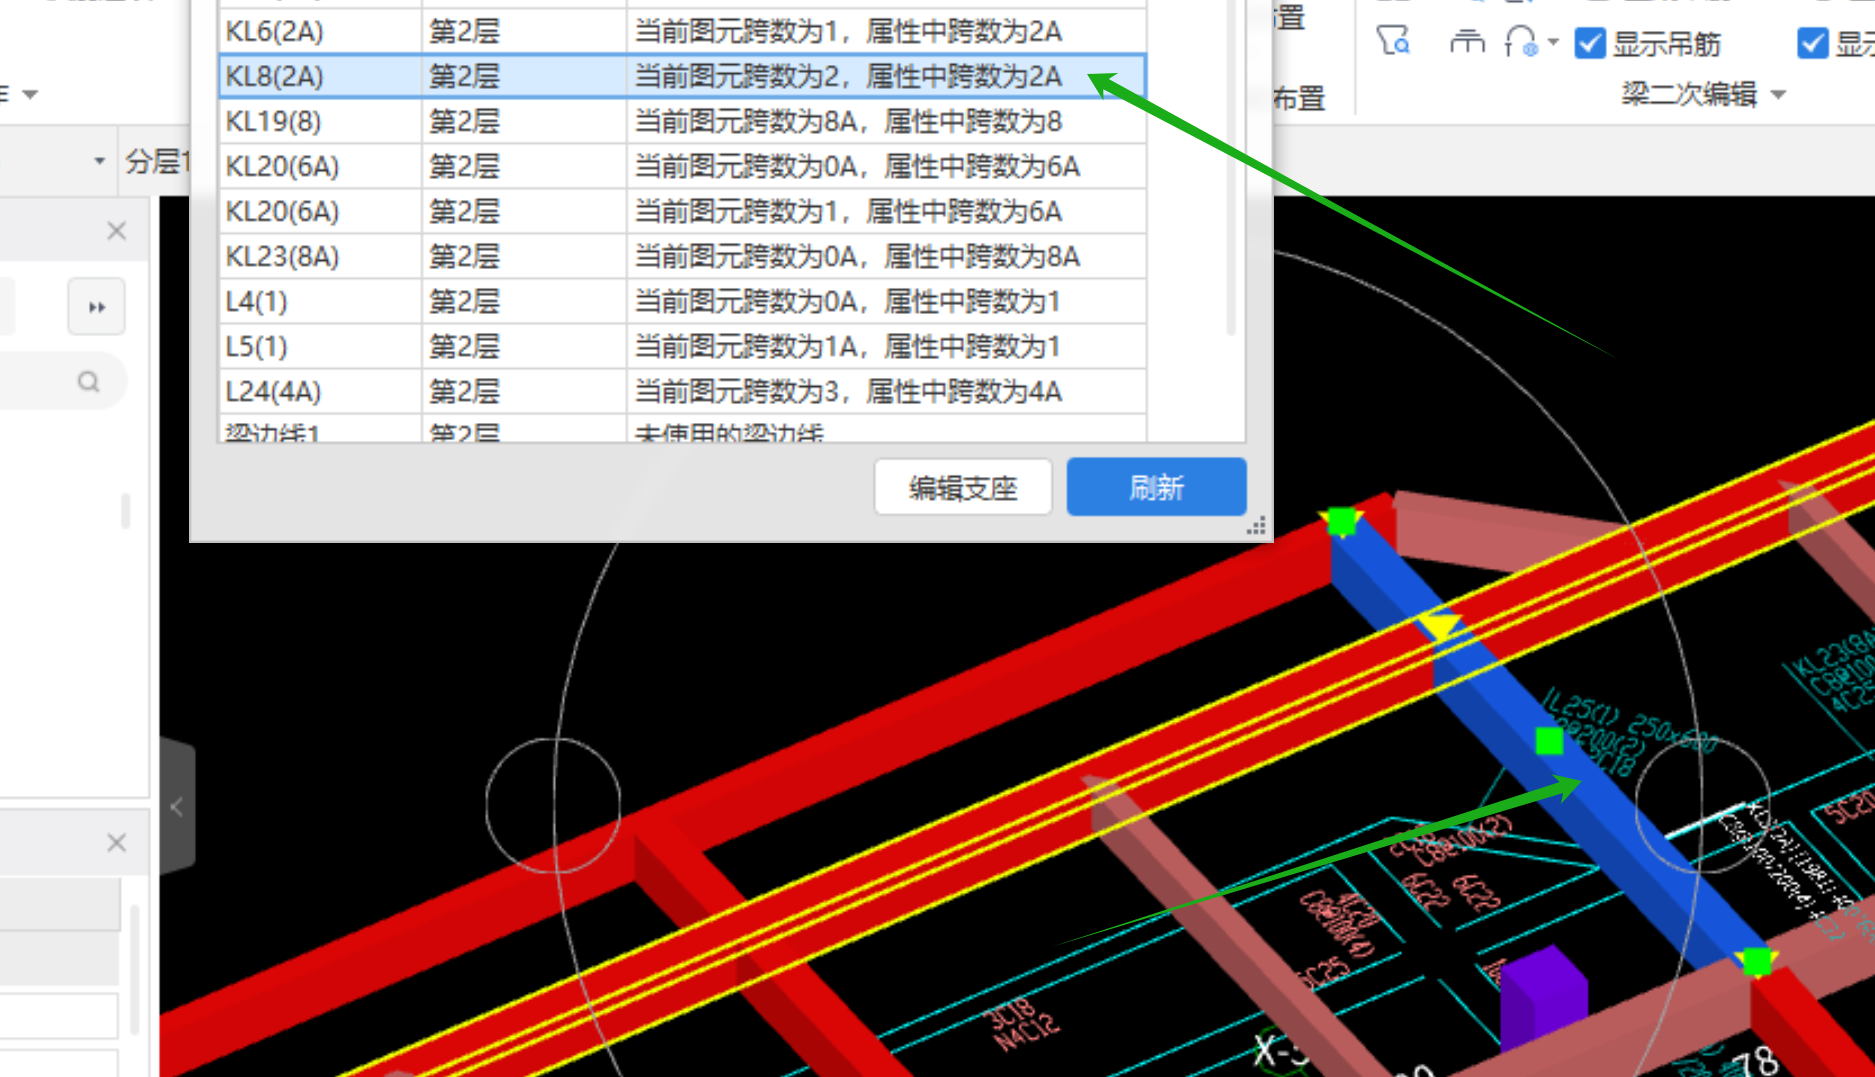Click the yellow triangle support marker on blue beam
The width and height of the screenshot is (1875, 1077).
click(x=1440, y=627)
